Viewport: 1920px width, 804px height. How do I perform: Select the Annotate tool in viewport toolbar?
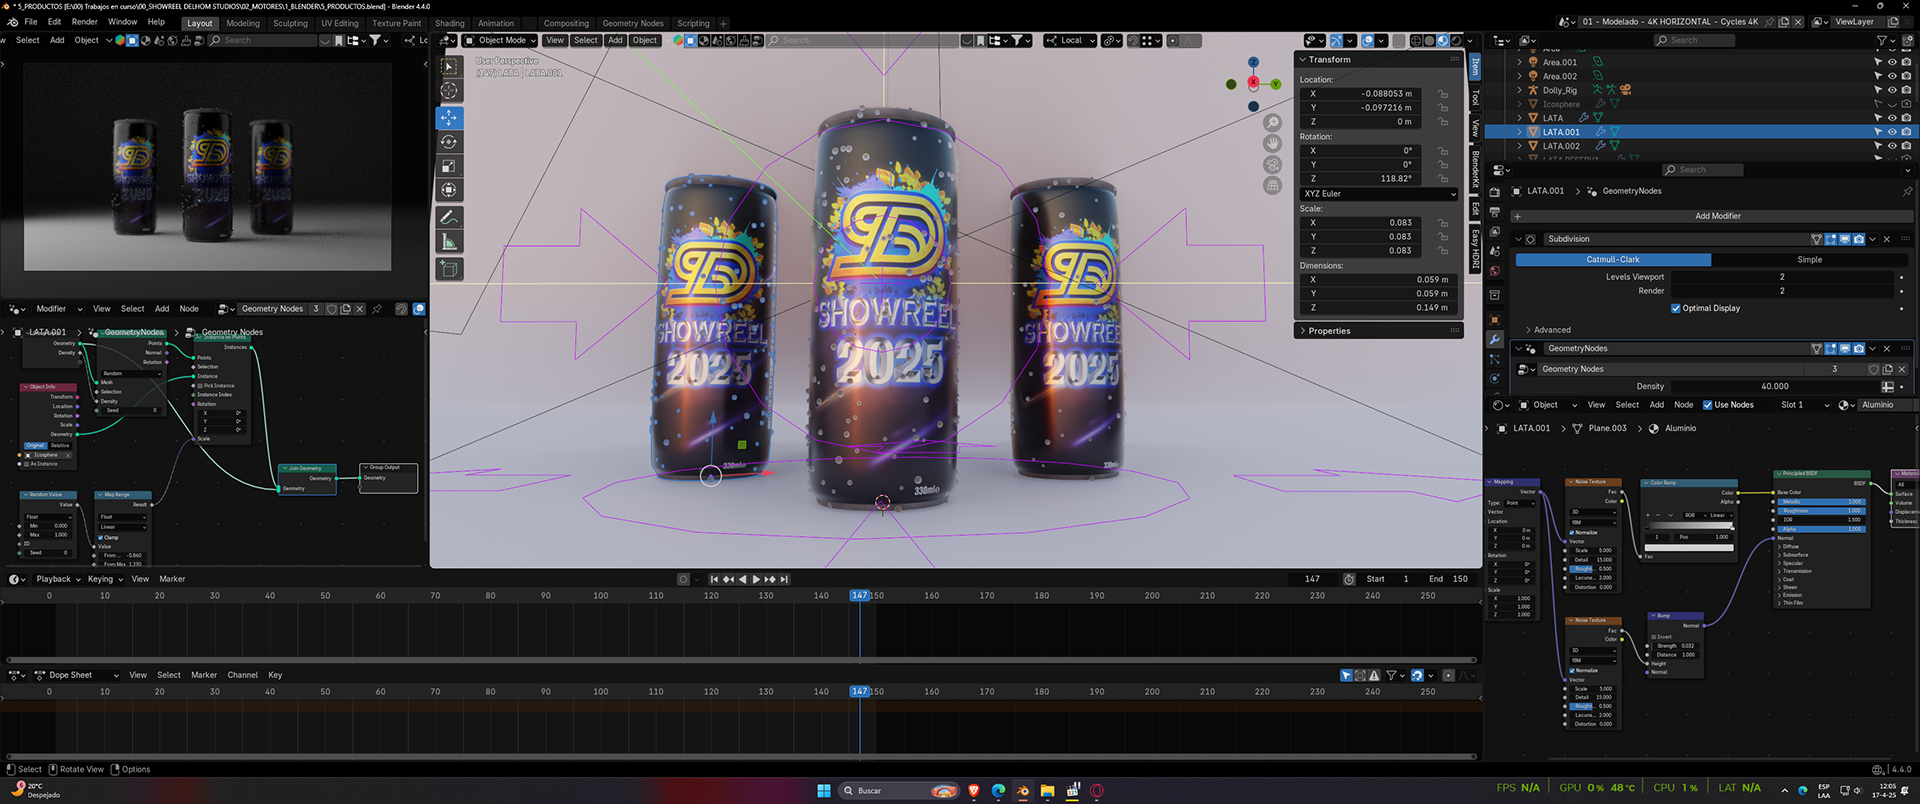(449, 217)
